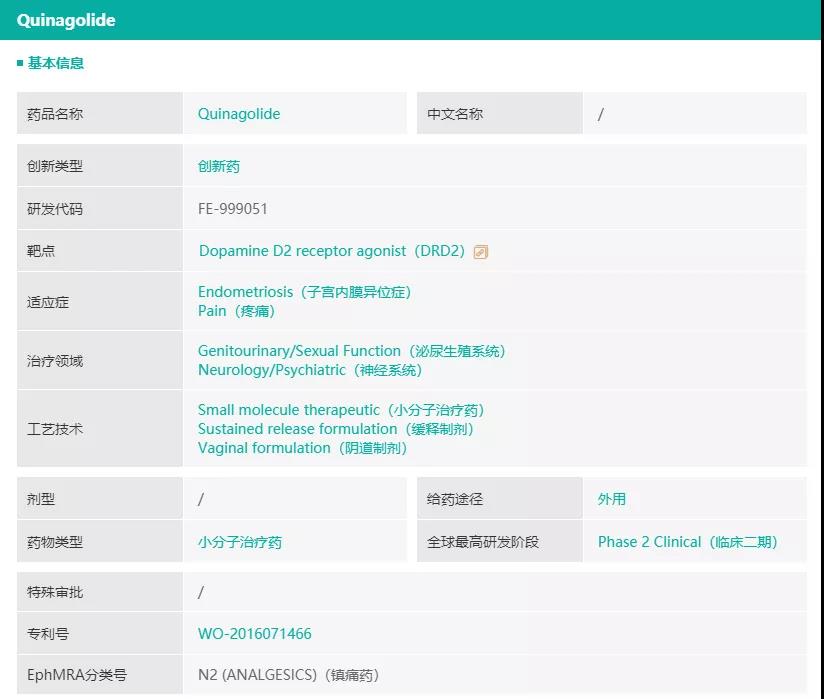Viewport: 824px width, 699px height.
Task: Click the 基本信息 section heading
Action: [x=55, y=63]
